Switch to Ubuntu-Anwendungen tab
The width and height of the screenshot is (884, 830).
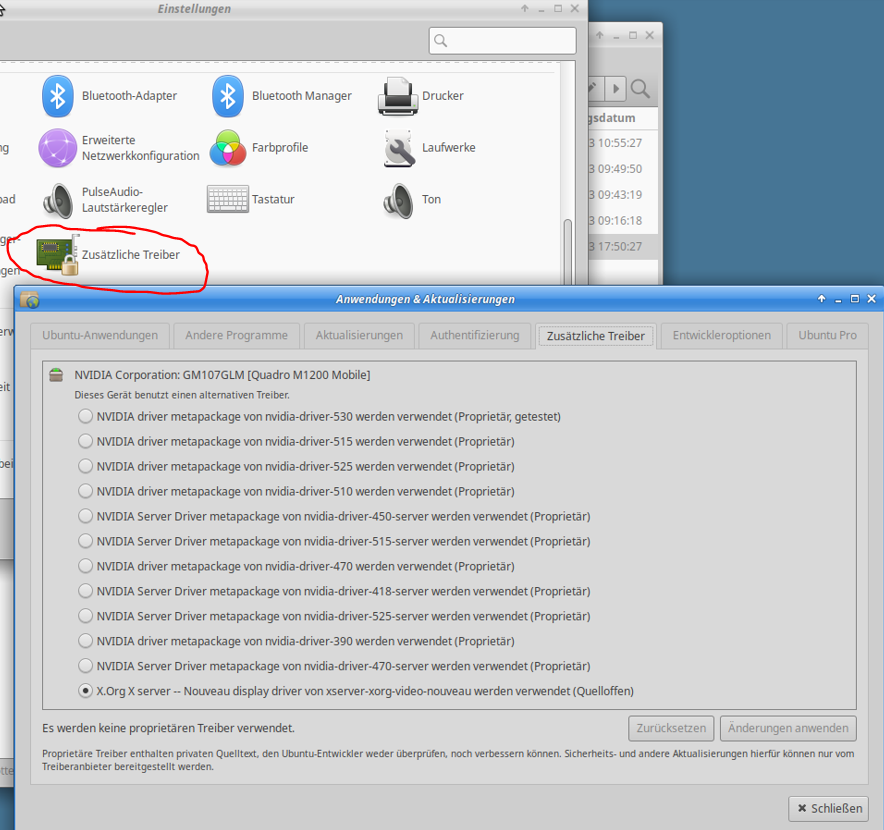[x=100, y=335]
